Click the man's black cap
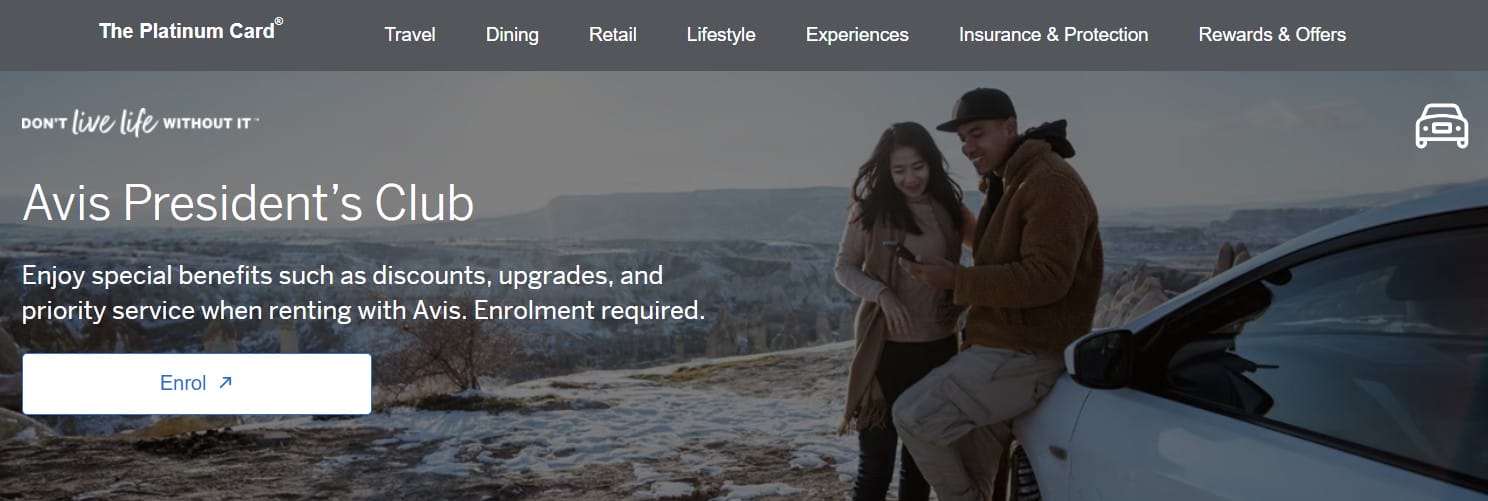This screenshot has width=1488, height=501. click(x=977, y=108)
